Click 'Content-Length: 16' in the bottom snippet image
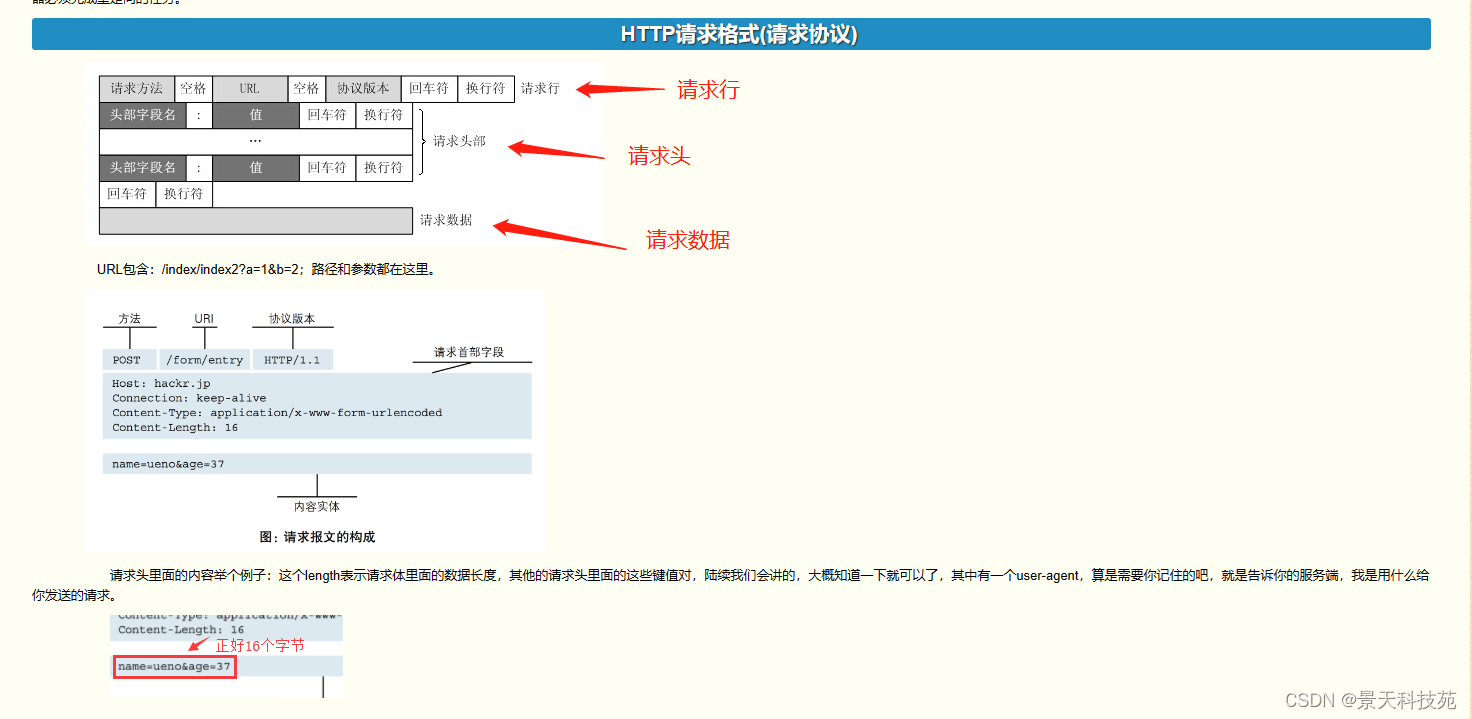This screenshot has width=1472, height=719. [181, 630]
